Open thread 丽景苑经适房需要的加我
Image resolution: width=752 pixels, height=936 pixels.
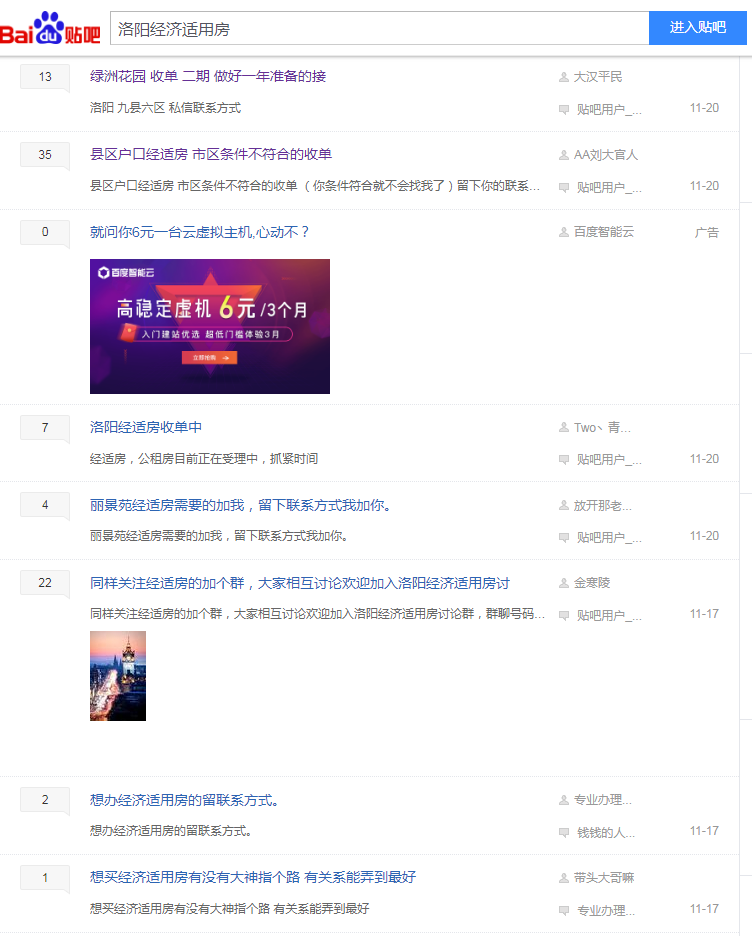[x=241, y=506]
